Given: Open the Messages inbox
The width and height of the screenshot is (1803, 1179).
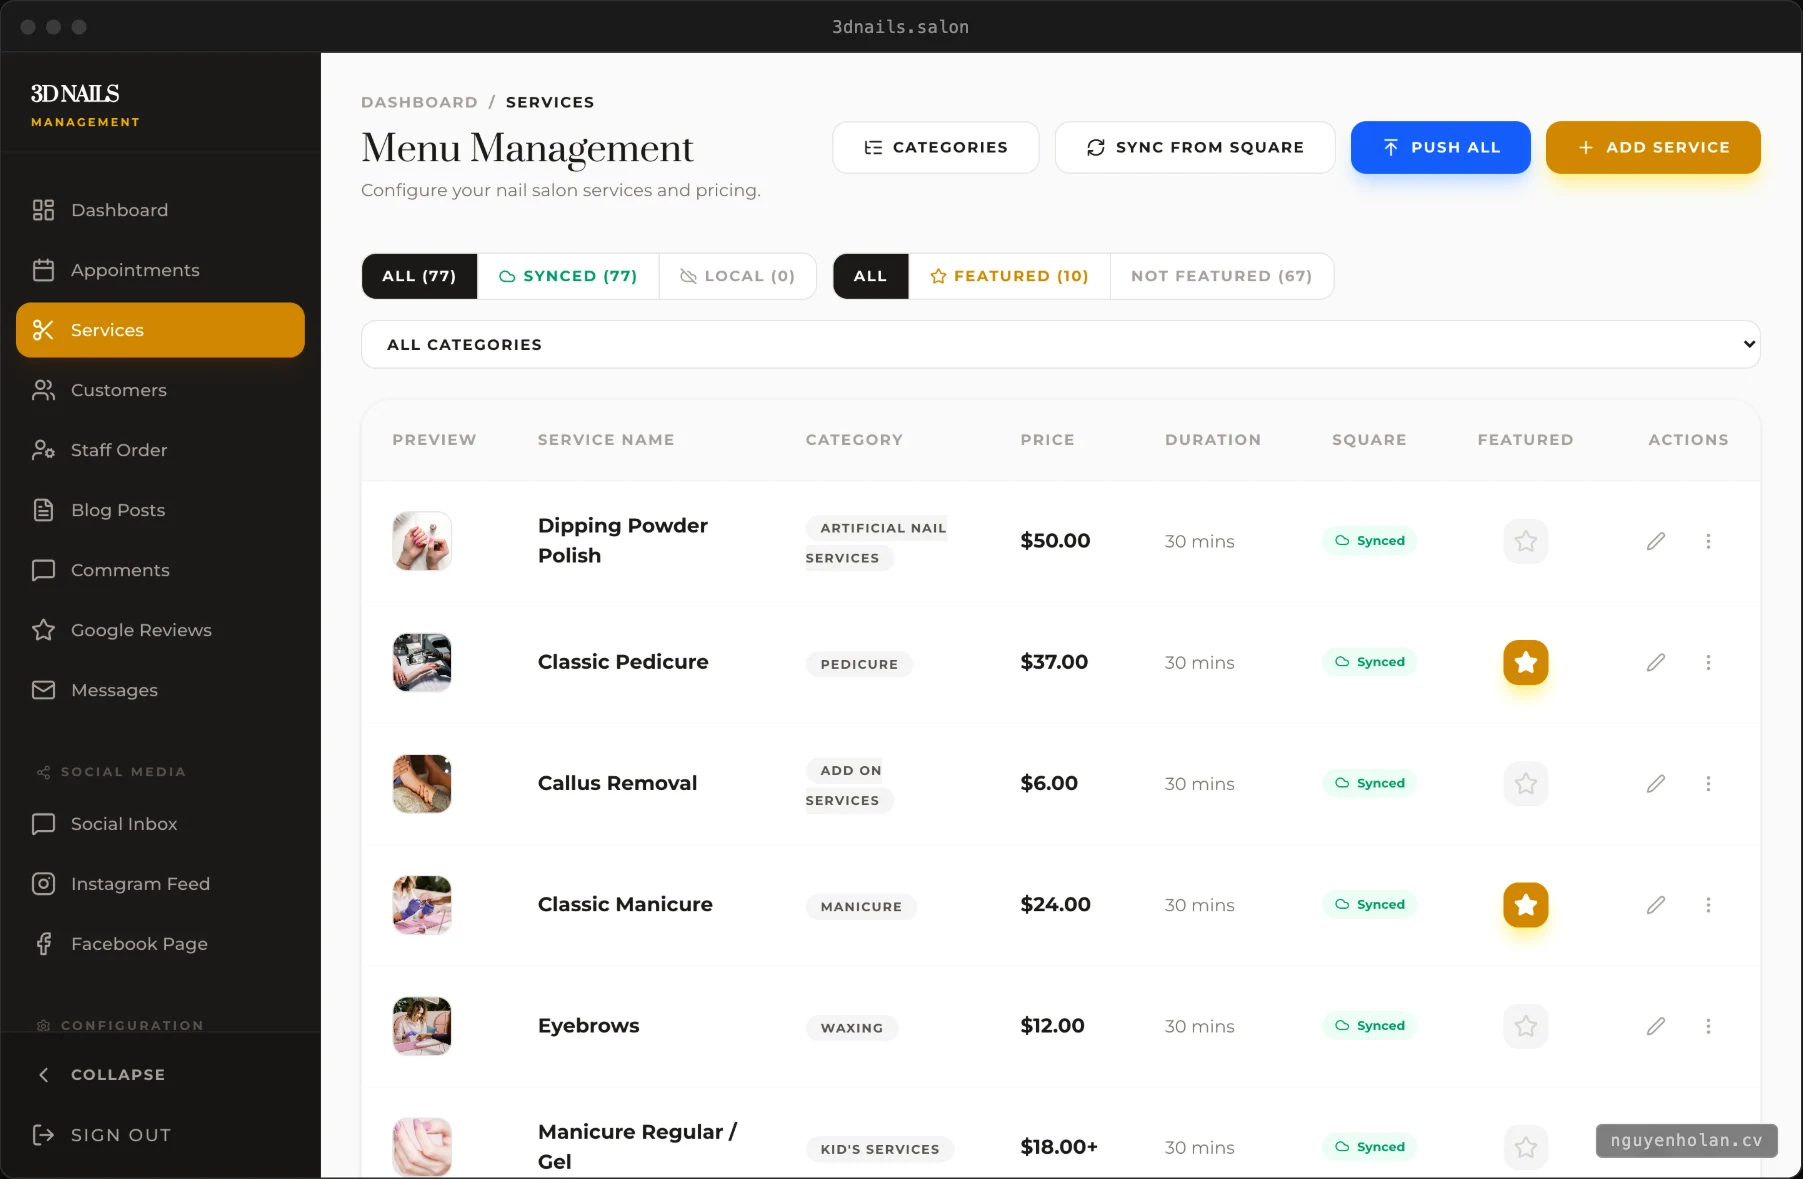Looking at the screenshot, I should coord(160,690).
